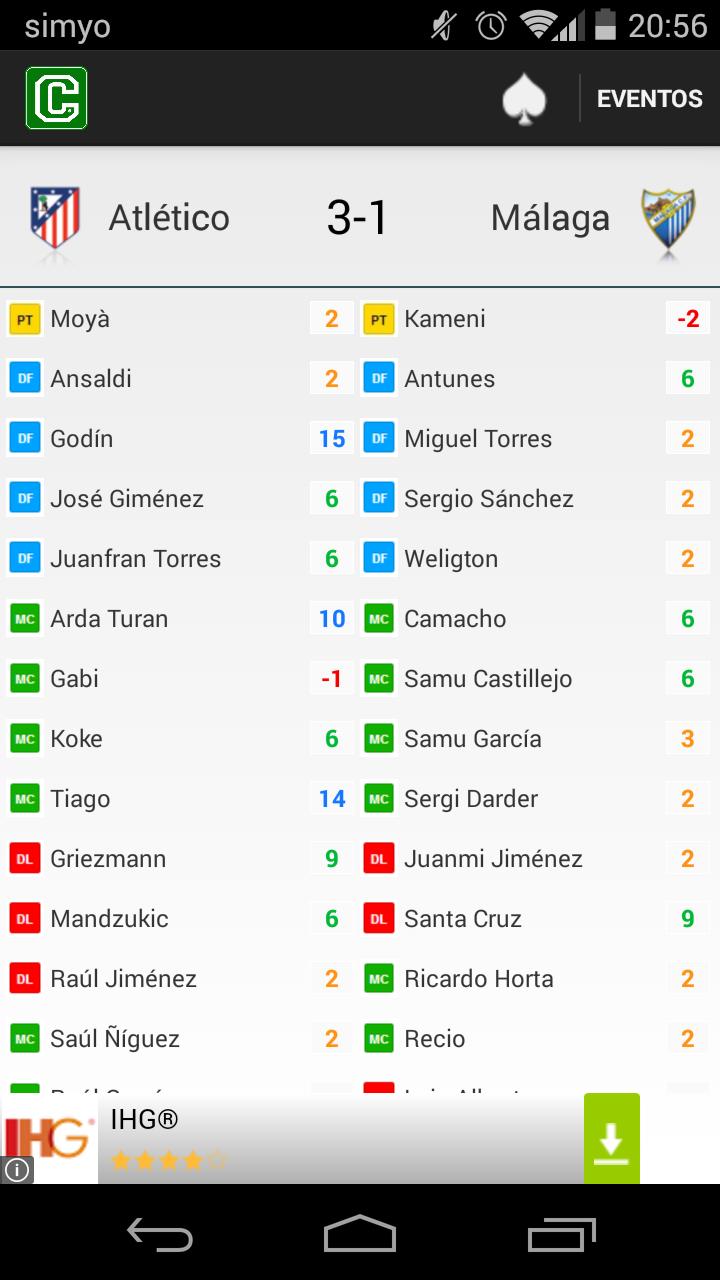
Task: Tap the Málaga club crest
Action: click(667, 218)
